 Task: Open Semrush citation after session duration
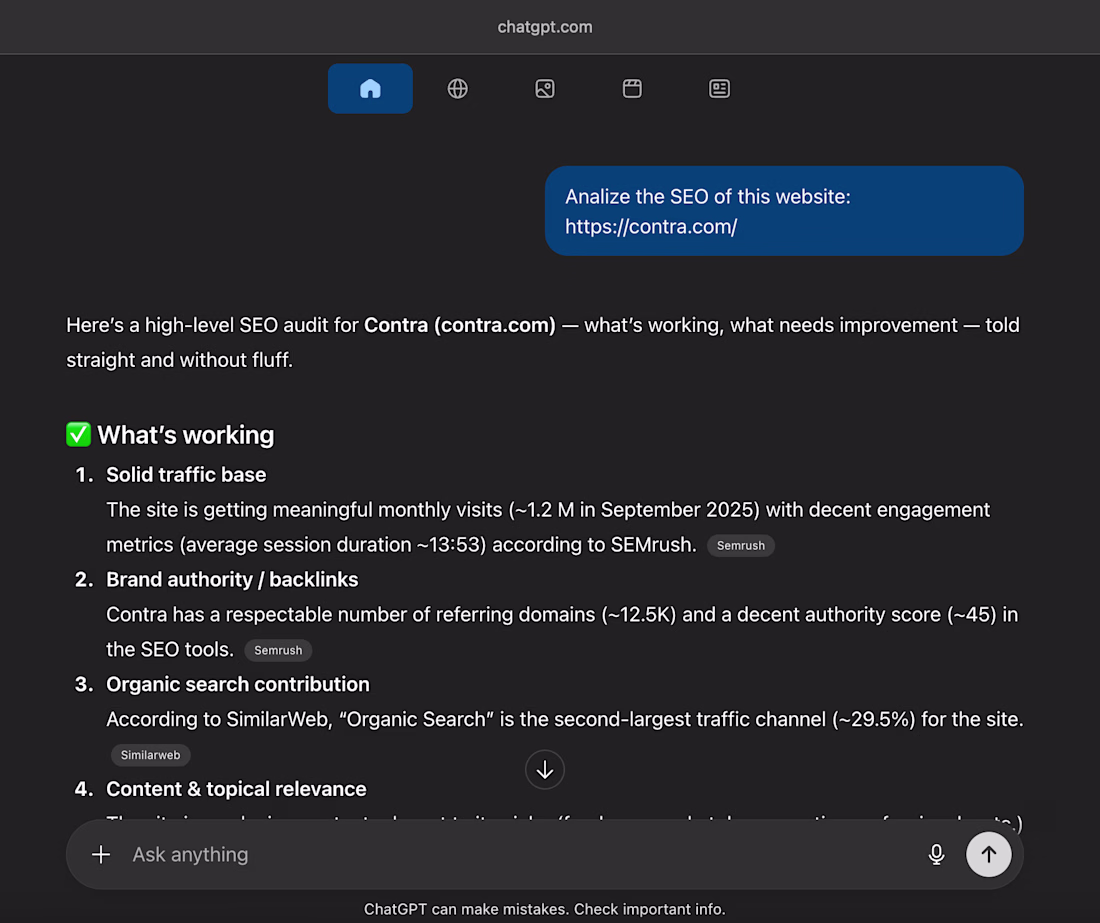click(x=740, y=545)
